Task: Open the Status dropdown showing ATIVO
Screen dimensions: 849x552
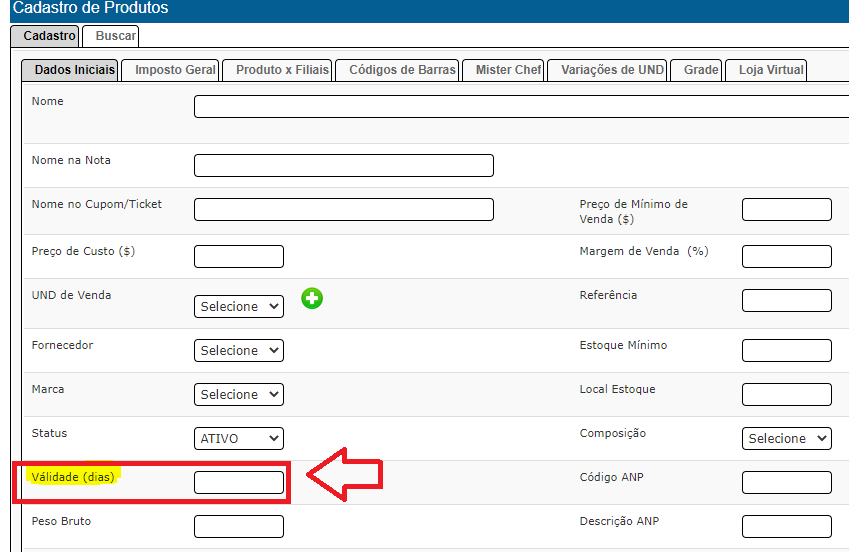Action: point(239,438)
